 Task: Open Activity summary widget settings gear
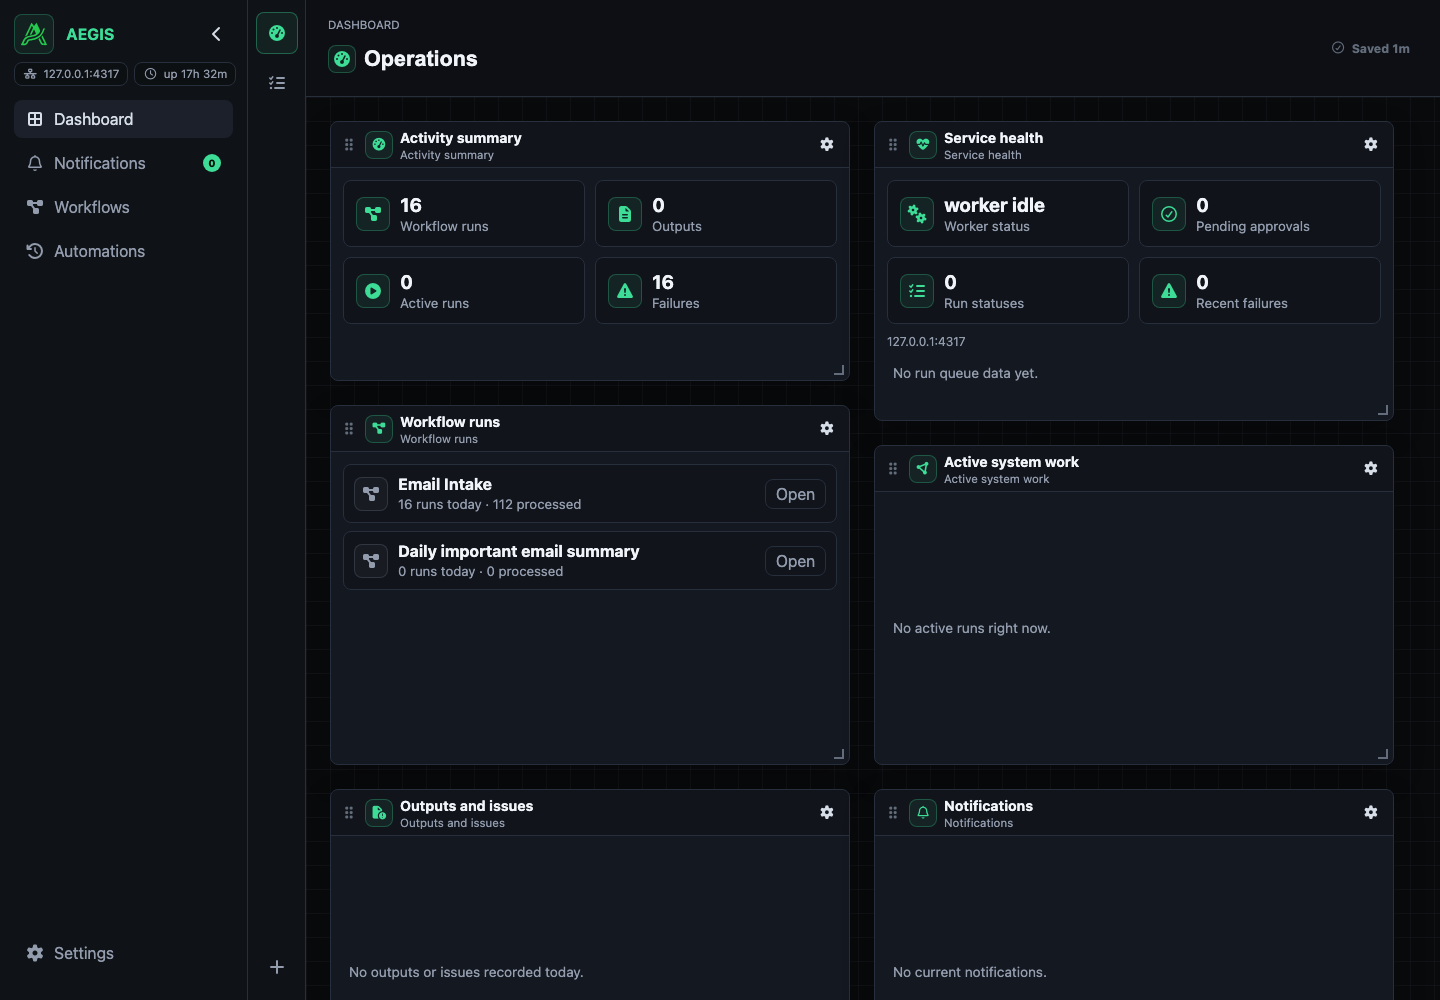[827, 144]
